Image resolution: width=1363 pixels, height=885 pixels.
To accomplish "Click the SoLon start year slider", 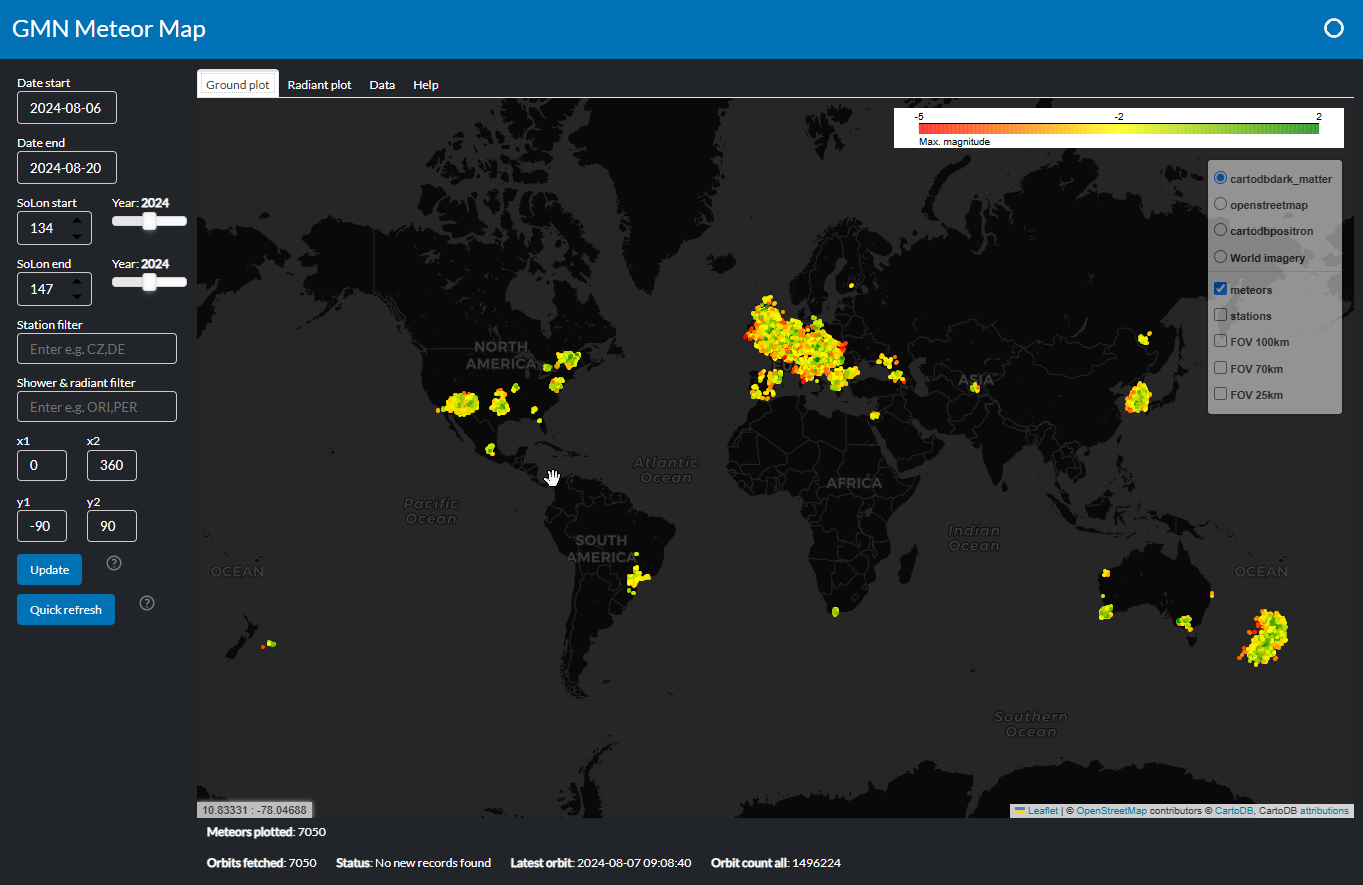I will 149,222.
